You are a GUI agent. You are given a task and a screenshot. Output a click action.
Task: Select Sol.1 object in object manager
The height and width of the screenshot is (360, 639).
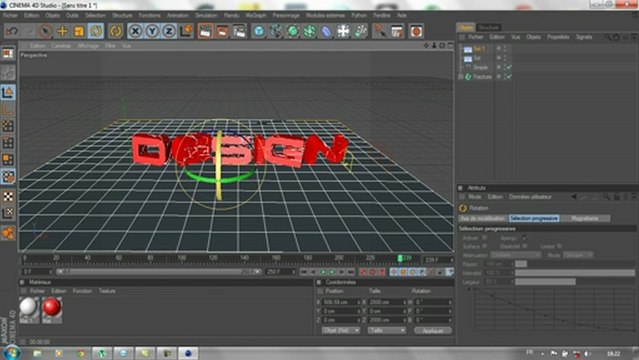[x=479, y=49]
